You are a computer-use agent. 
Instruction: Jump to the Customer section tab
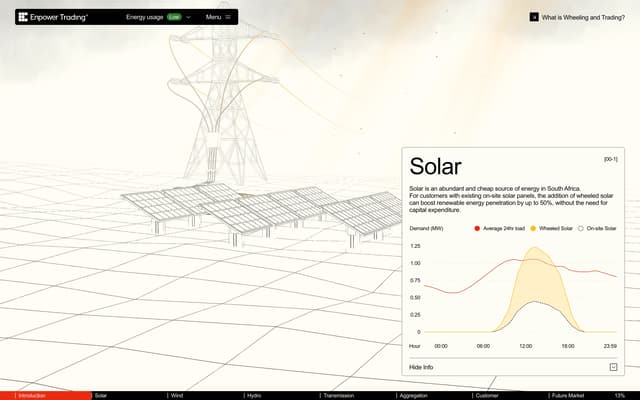coord(487,396)
